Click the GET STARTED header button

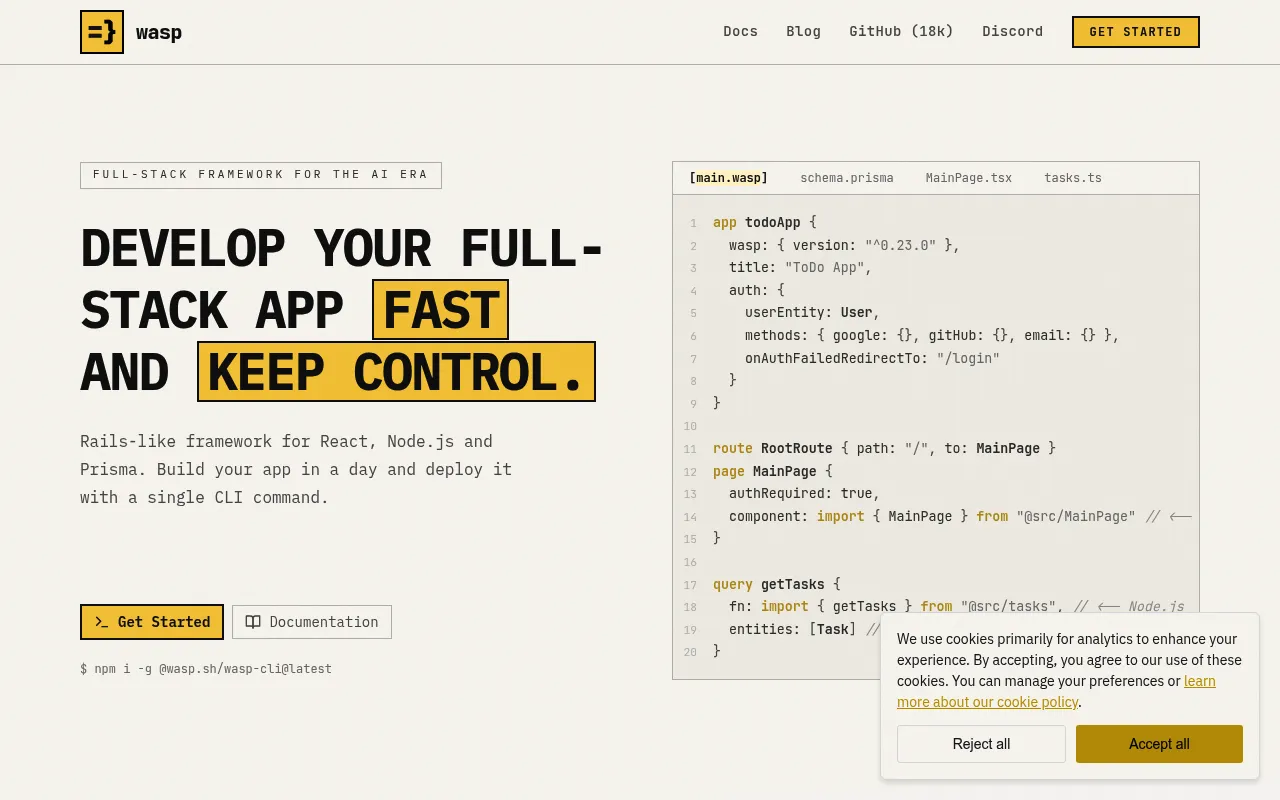click(1136, 32)
